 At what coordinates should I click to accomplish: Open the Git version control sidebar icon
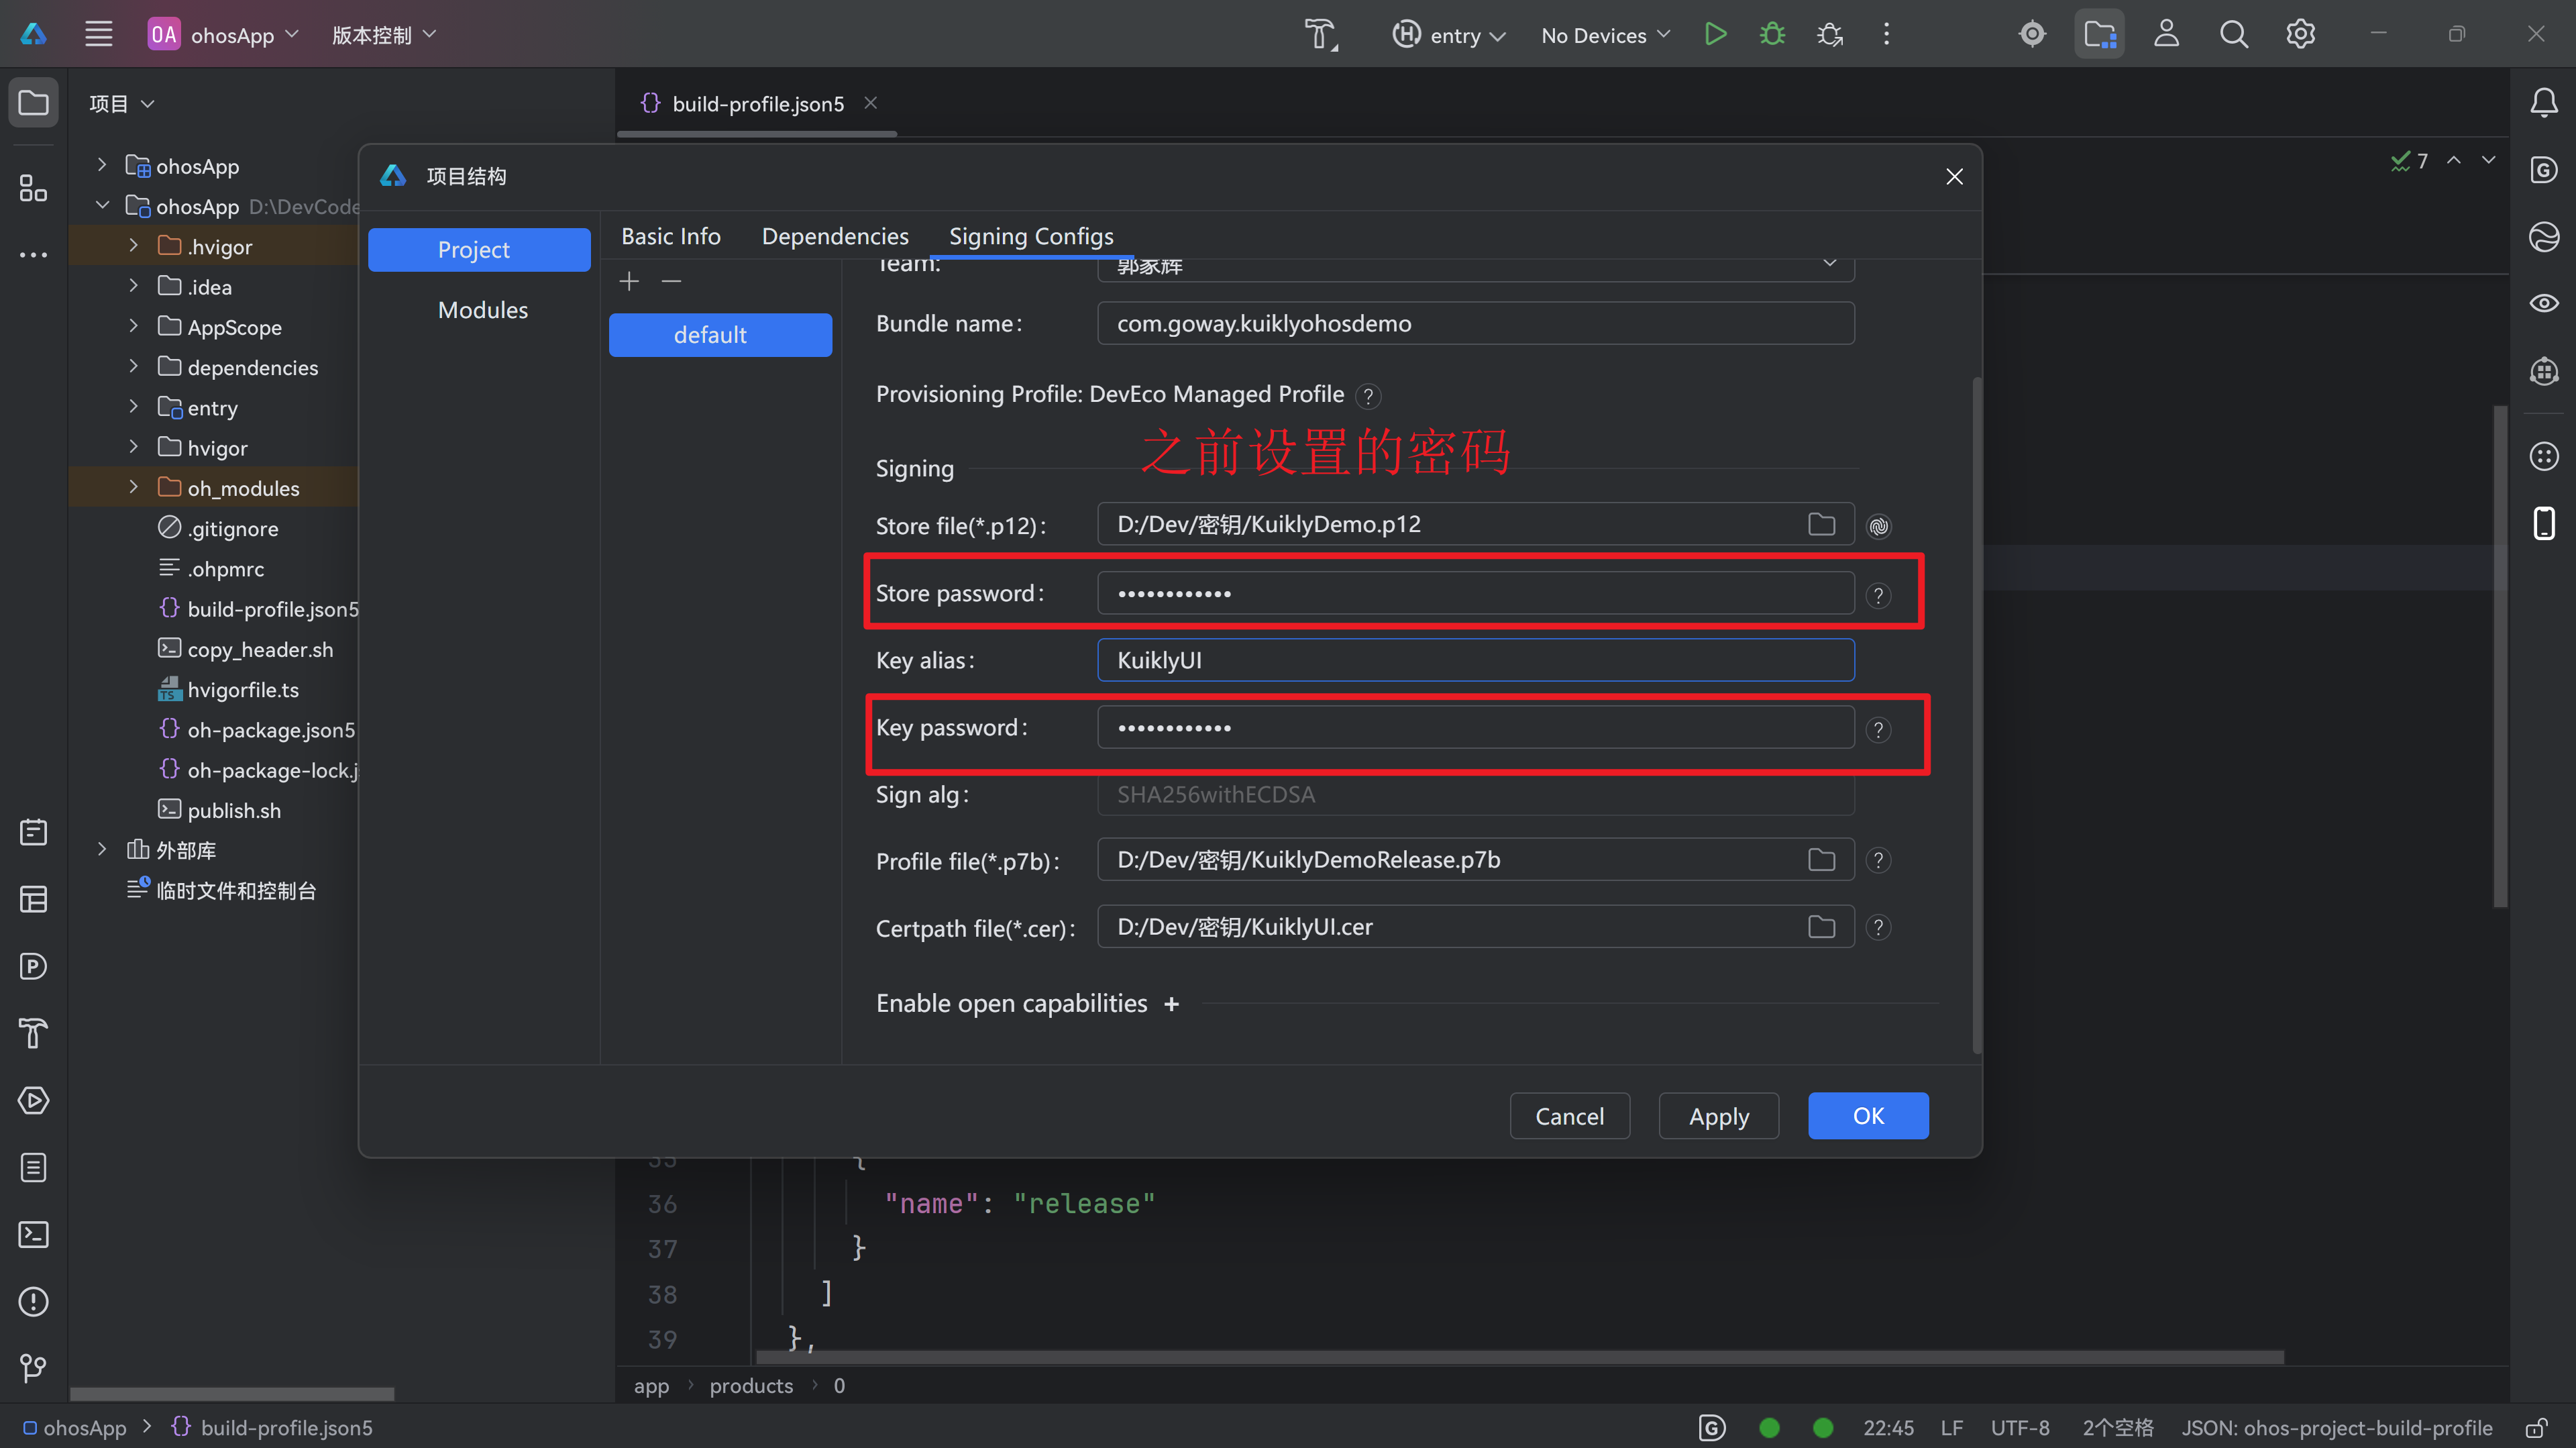[34, 1367]
